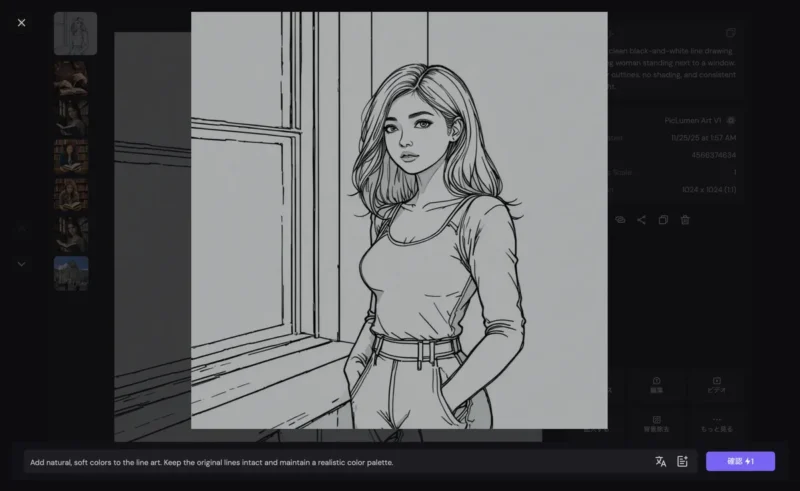Click the link icon left of share

point(620,220)
